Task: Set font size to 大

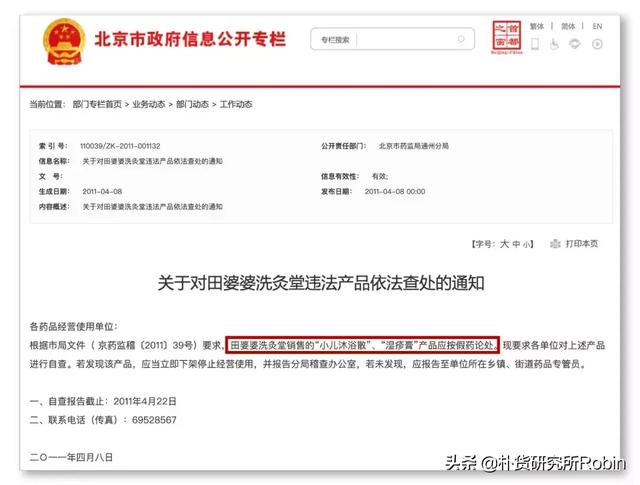Action: coord(504,244)
